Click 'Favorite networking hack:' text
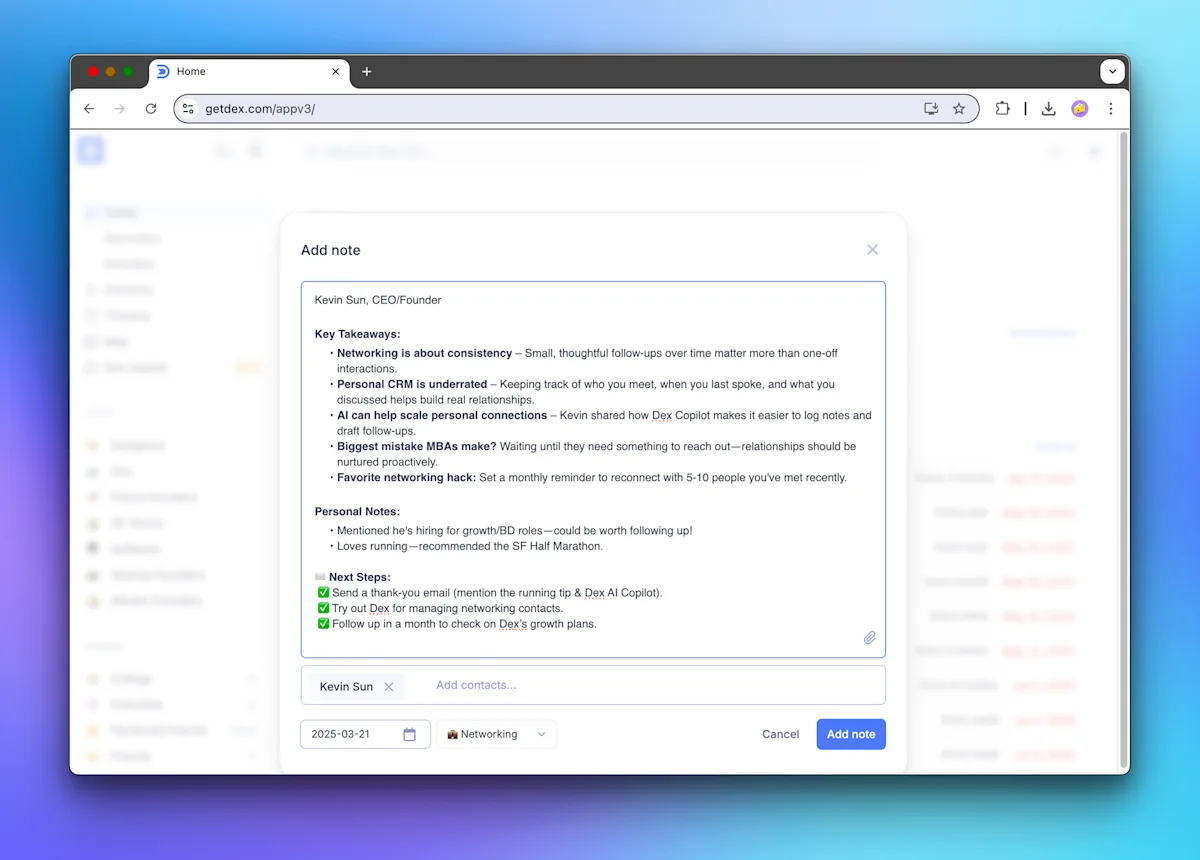 pos(406,478)
